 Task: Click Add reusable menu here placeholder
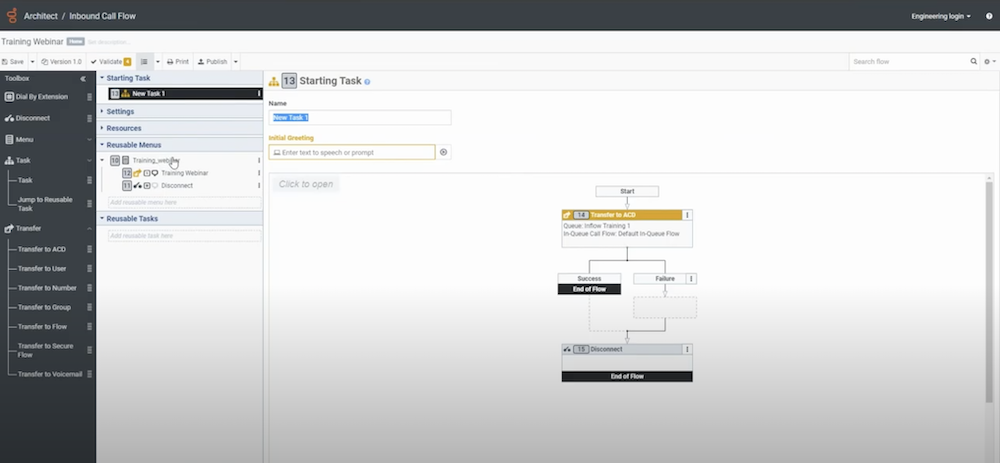pyautogui.click(x=184, y=202)
